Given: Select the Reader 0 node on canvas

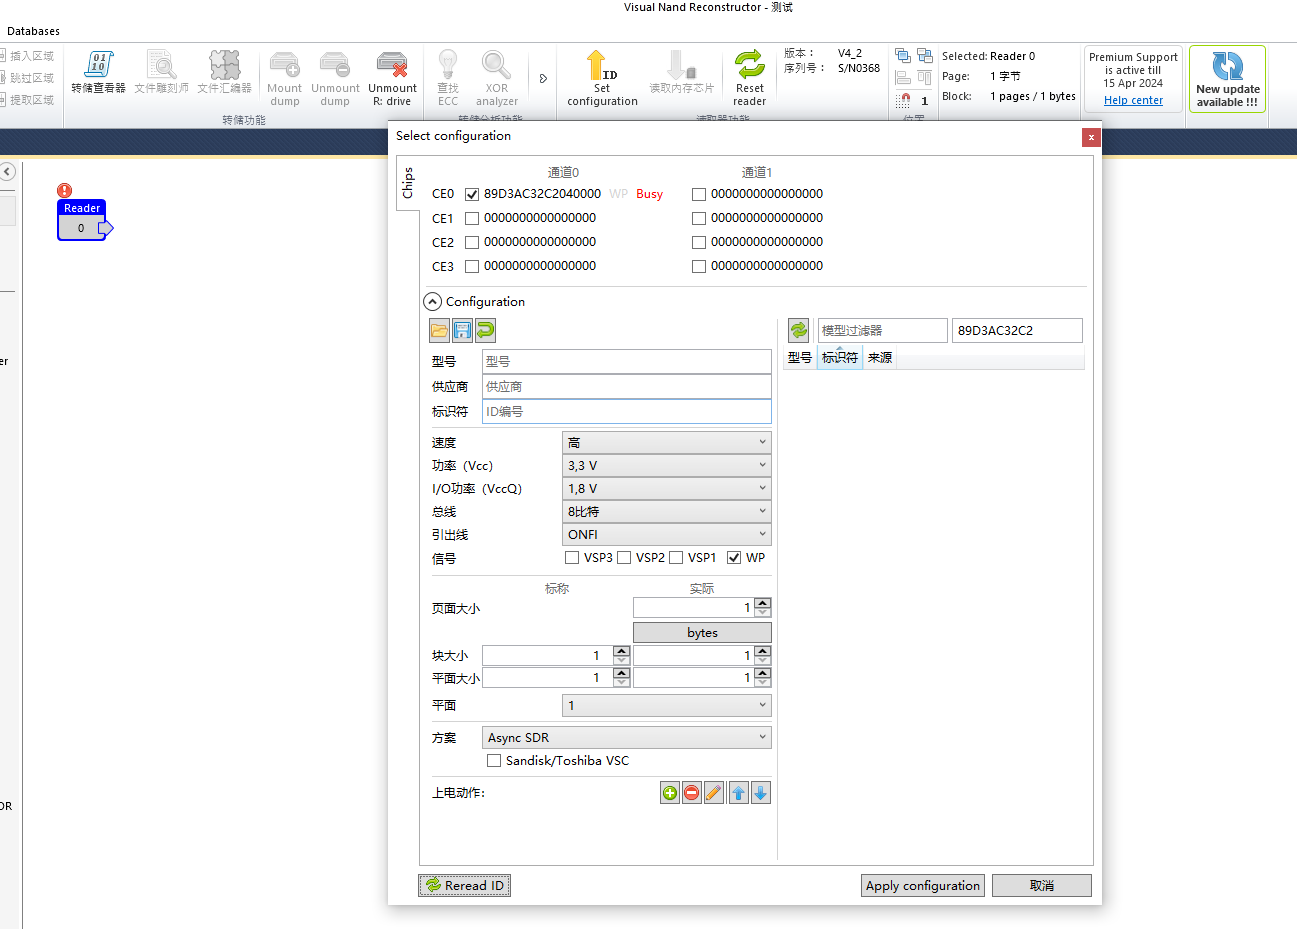Looking at the screenshot, I should pos(82,220).
